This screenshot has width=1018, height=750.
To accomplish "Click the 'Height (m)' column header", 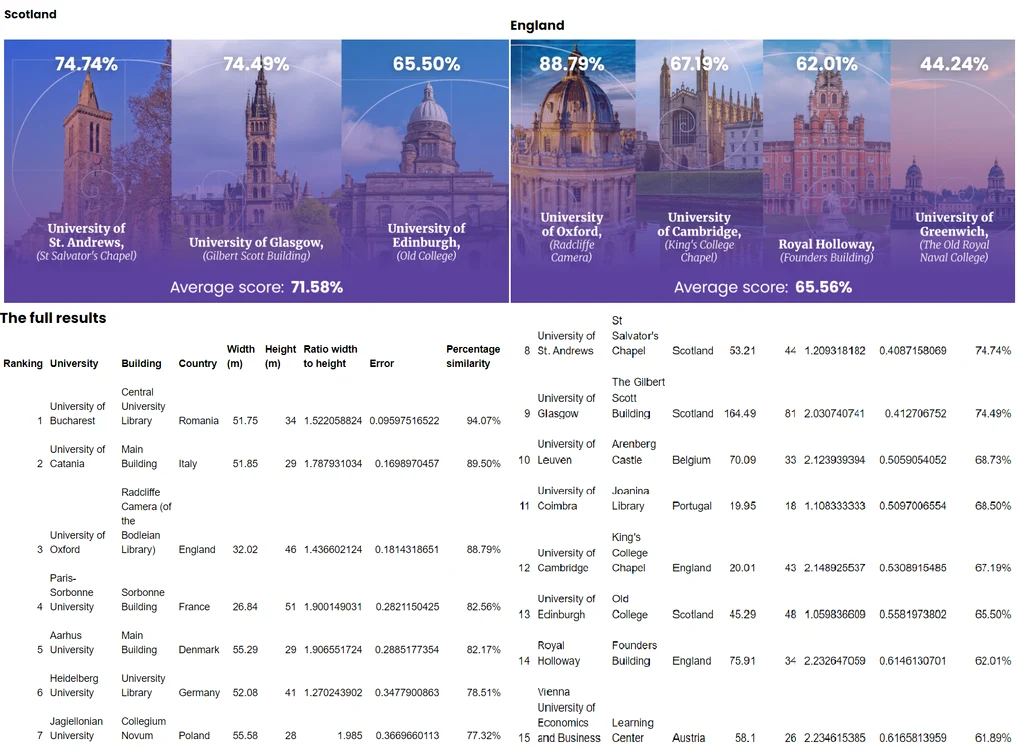I will point(280,356).
